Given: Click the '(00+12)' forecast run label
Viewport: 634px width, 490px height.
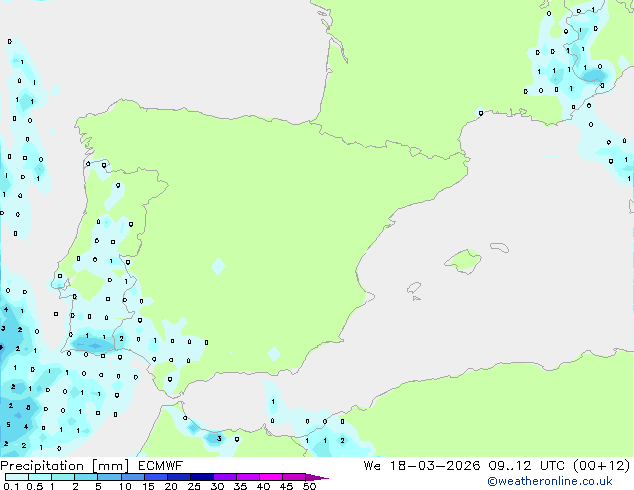Looking at the screenshot, I should 601,466.
